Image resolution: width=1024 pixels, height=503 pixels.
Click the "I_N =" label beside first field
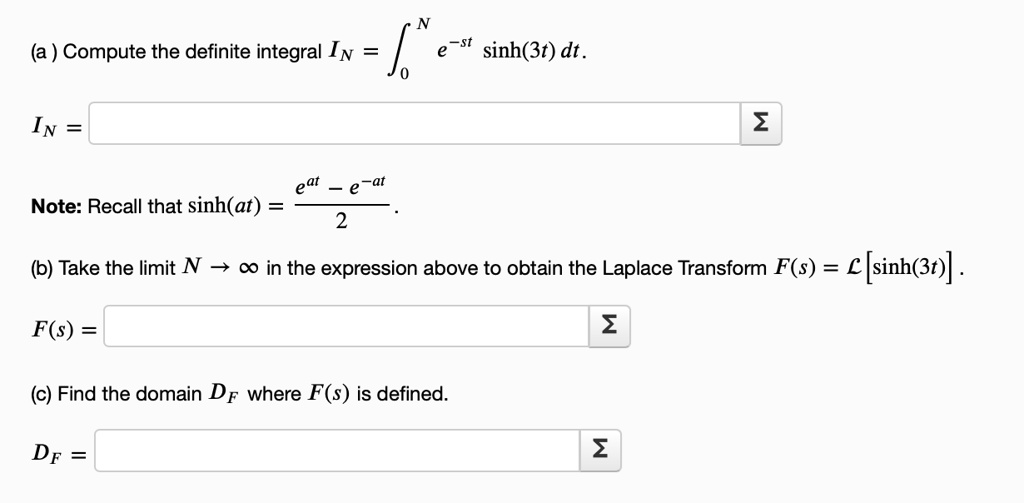point(54,125)
